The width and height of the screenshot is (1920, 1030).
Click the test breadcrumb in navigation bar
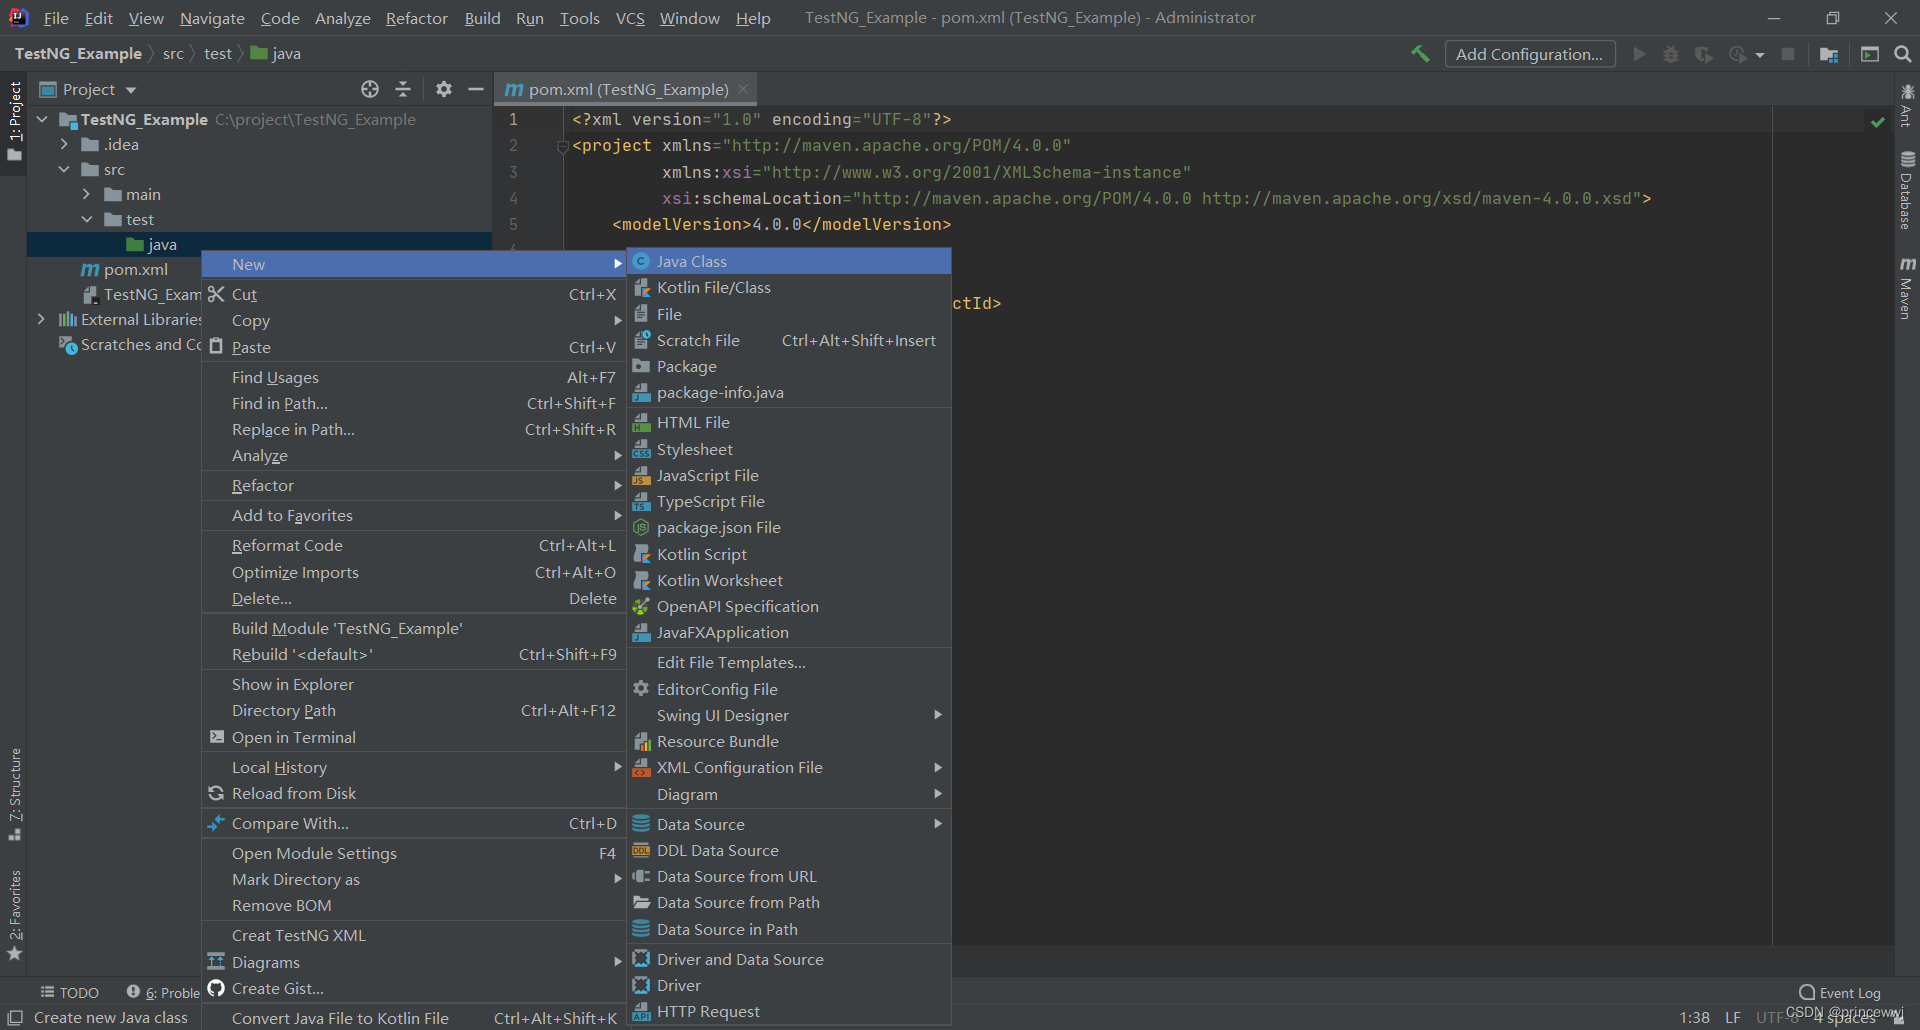point(217,54)
